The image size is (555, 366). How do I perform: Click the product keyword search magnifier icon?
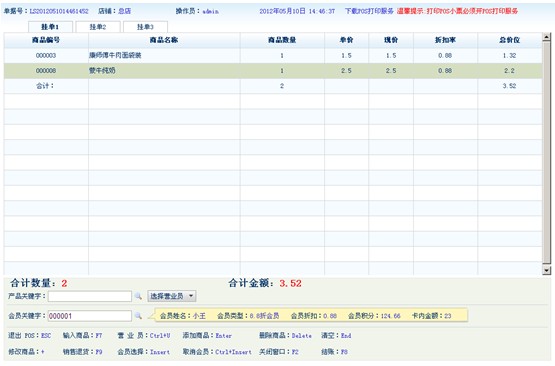pyautogui.click(x=138, y=296)
